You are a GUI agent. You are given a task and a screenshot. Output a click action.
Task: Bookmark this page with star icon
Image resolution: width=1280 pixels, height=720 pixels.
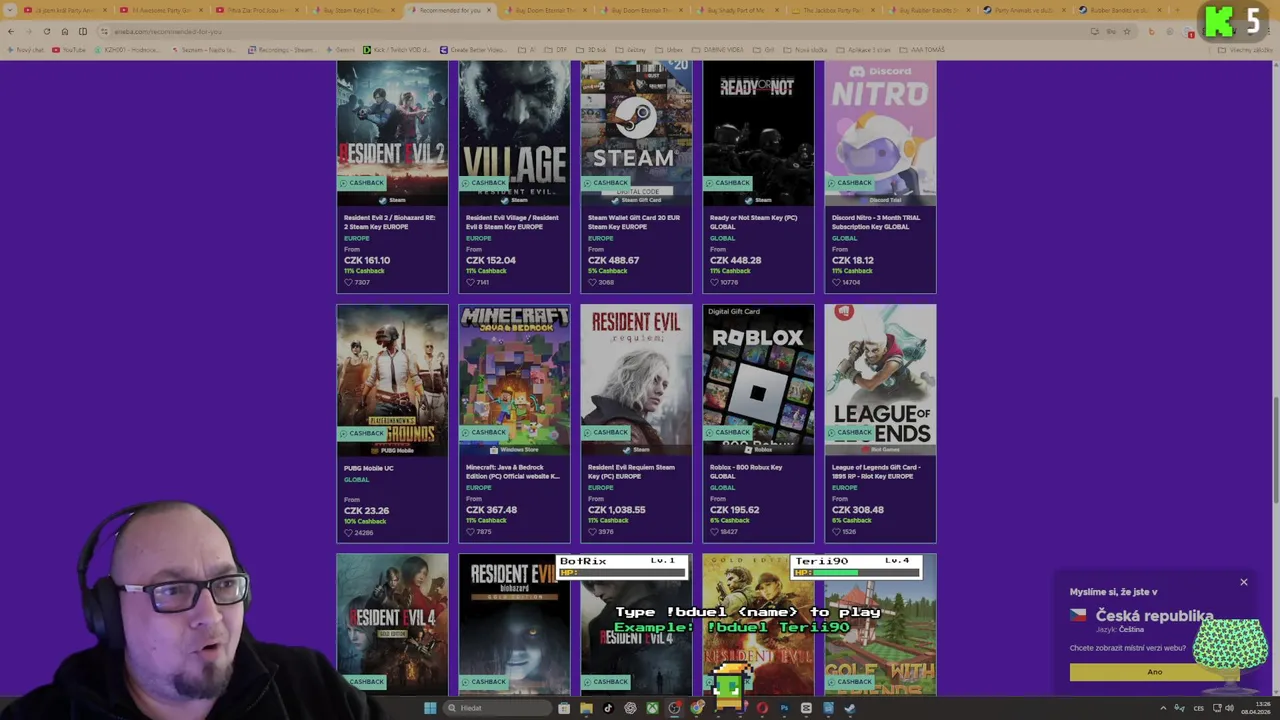1127,31
